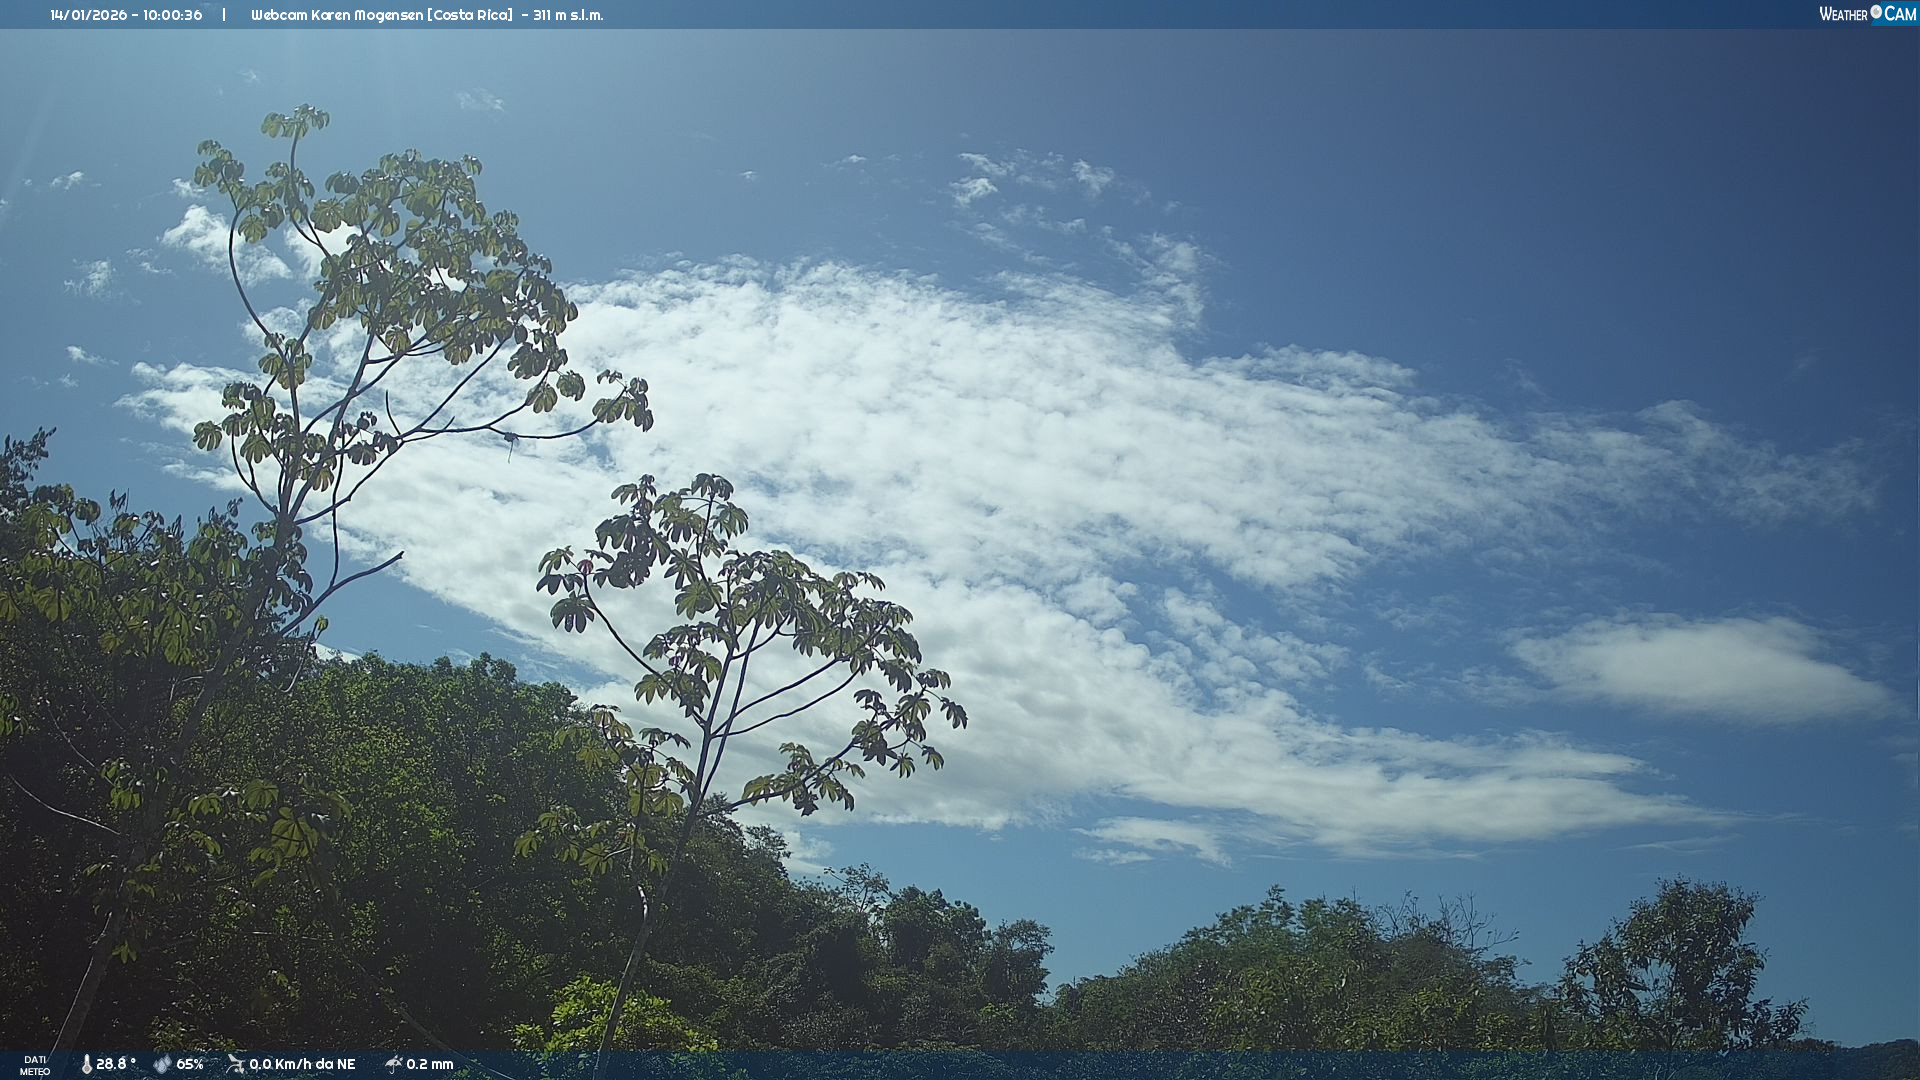
Task: Click the rain umbrella precipitation icon
Action: coord(393,1064)
